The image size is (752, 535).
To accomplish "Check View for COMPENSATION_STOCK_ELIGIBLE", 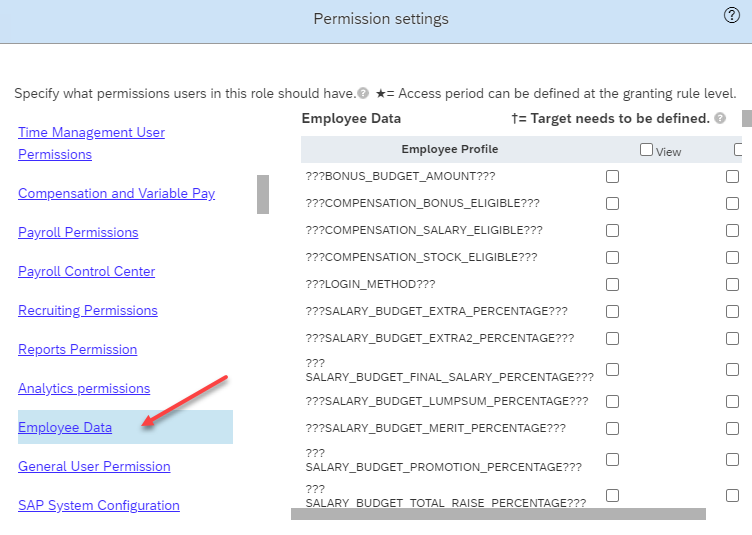I will click(x=612, y=257).
